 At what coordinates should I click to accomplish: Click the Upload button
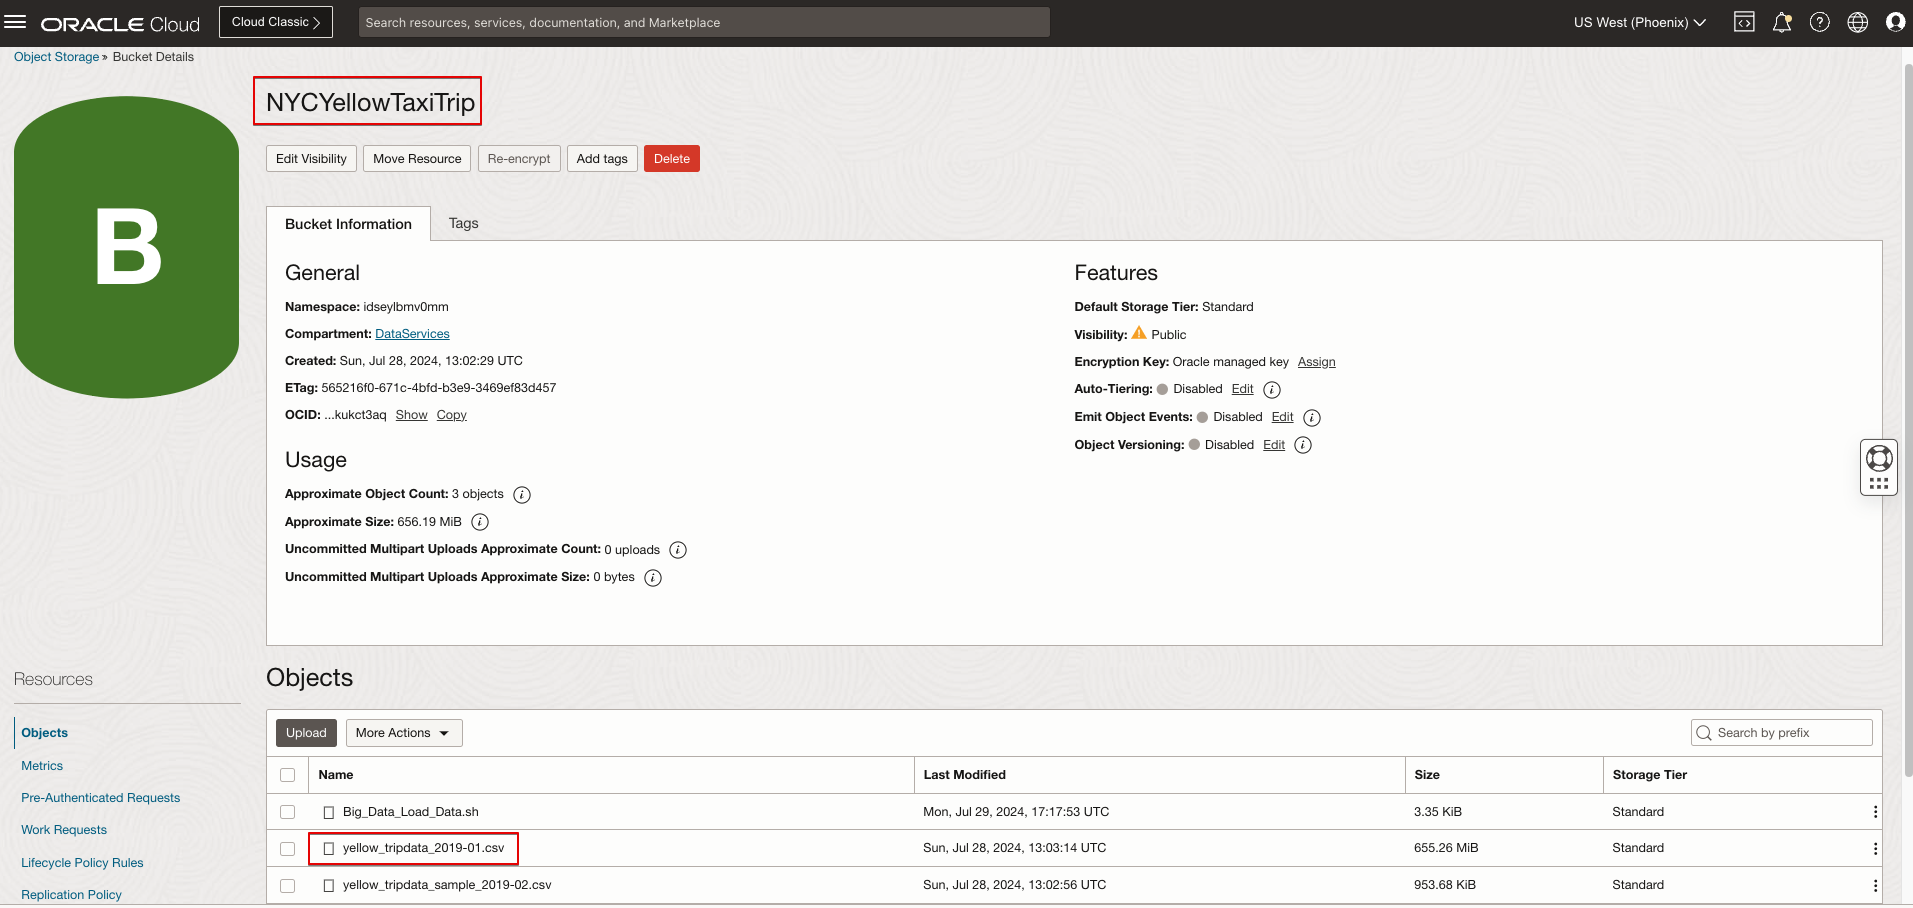pyautogui.click(x=306, y=733)
